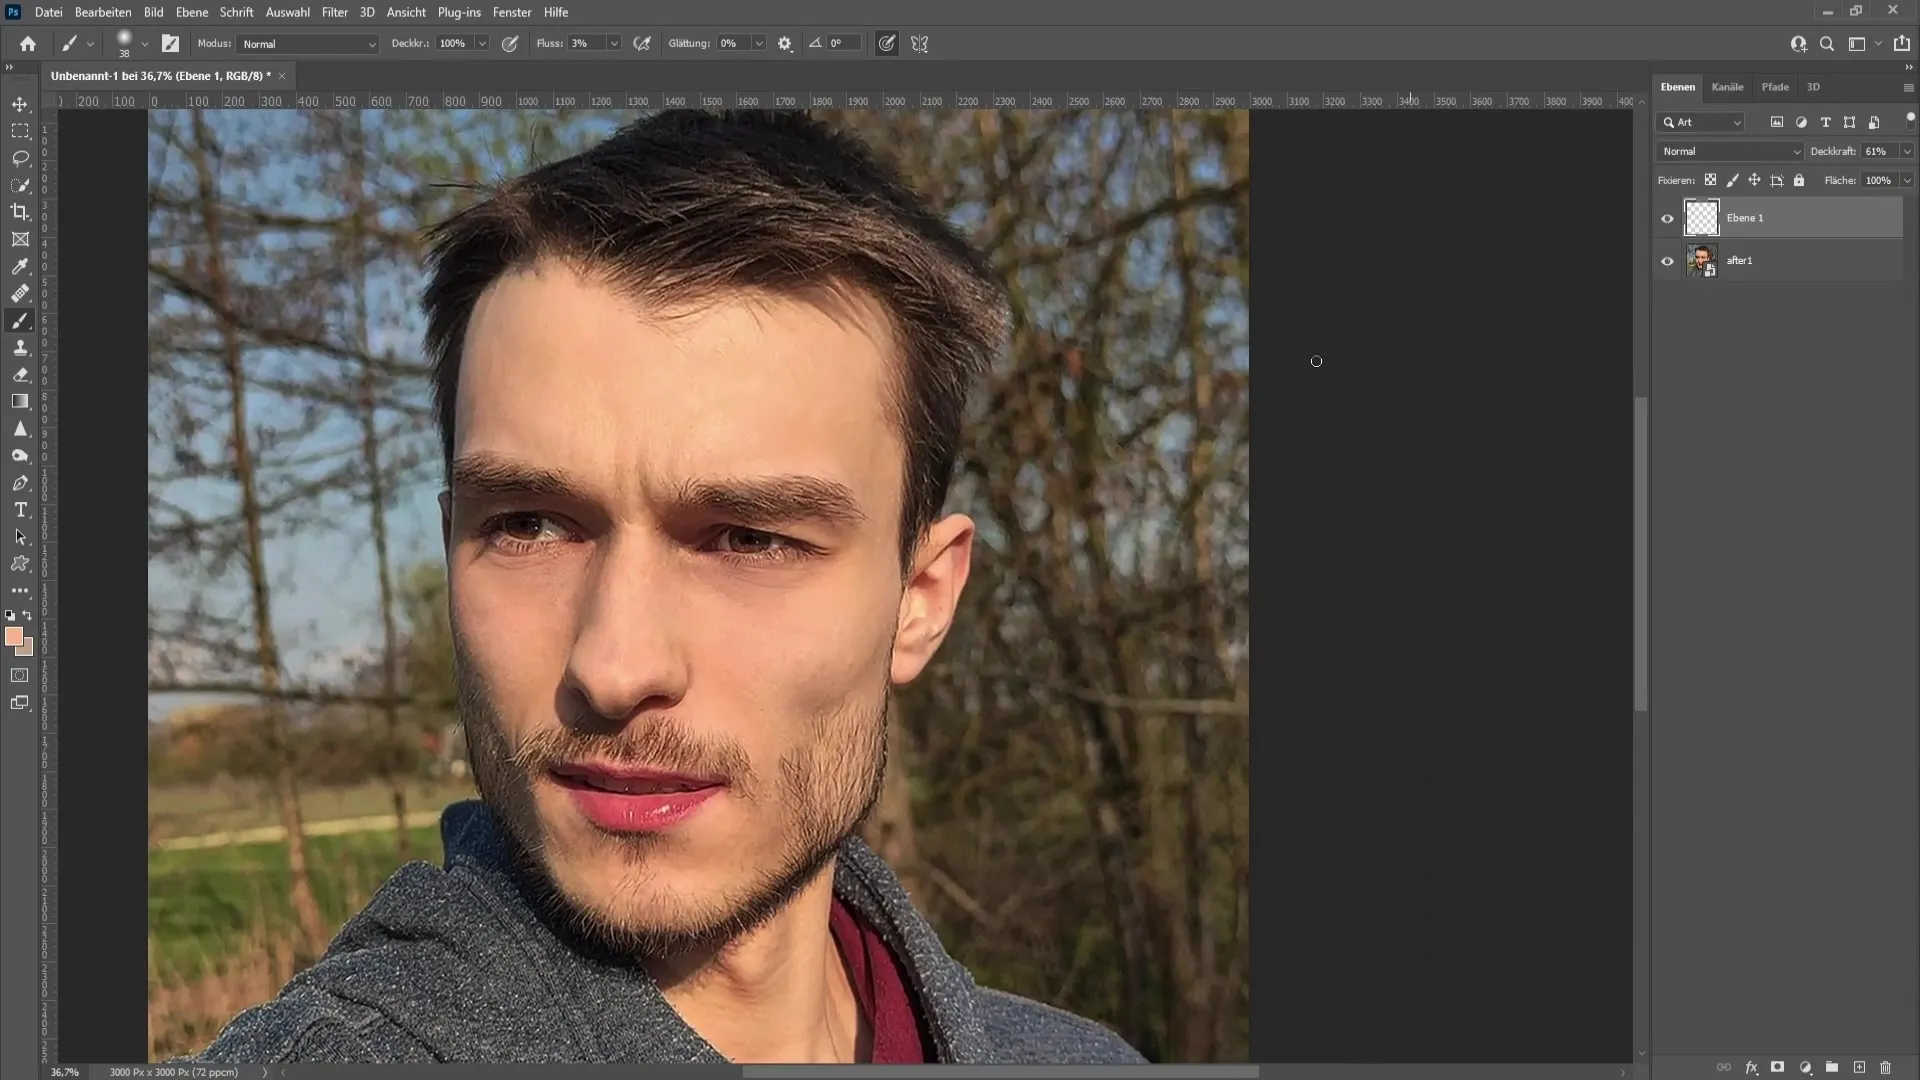Add layer style fx icon
1920x1080 pixels.
pyautogui.click(x=1751, y=1068)
